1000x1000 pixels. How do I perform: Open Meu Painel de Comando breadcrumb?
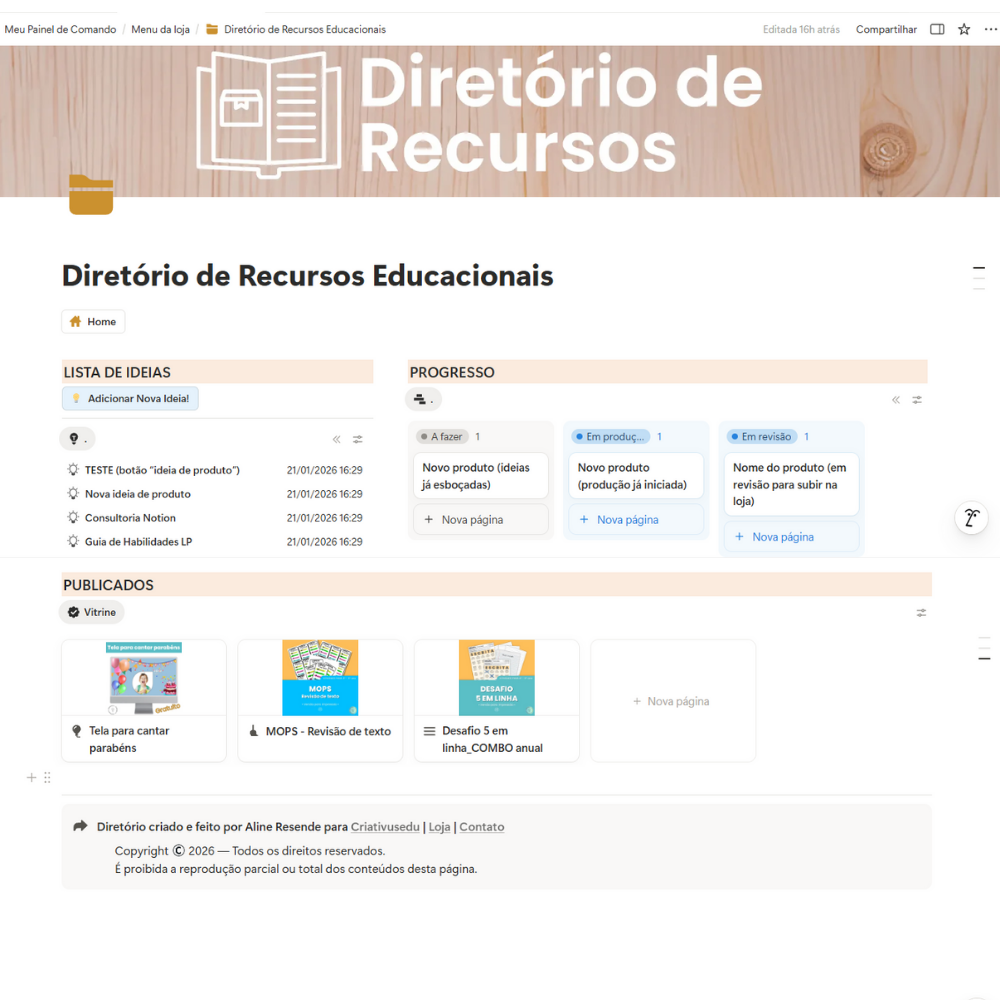pyautogui.click(x=60, y=29)
